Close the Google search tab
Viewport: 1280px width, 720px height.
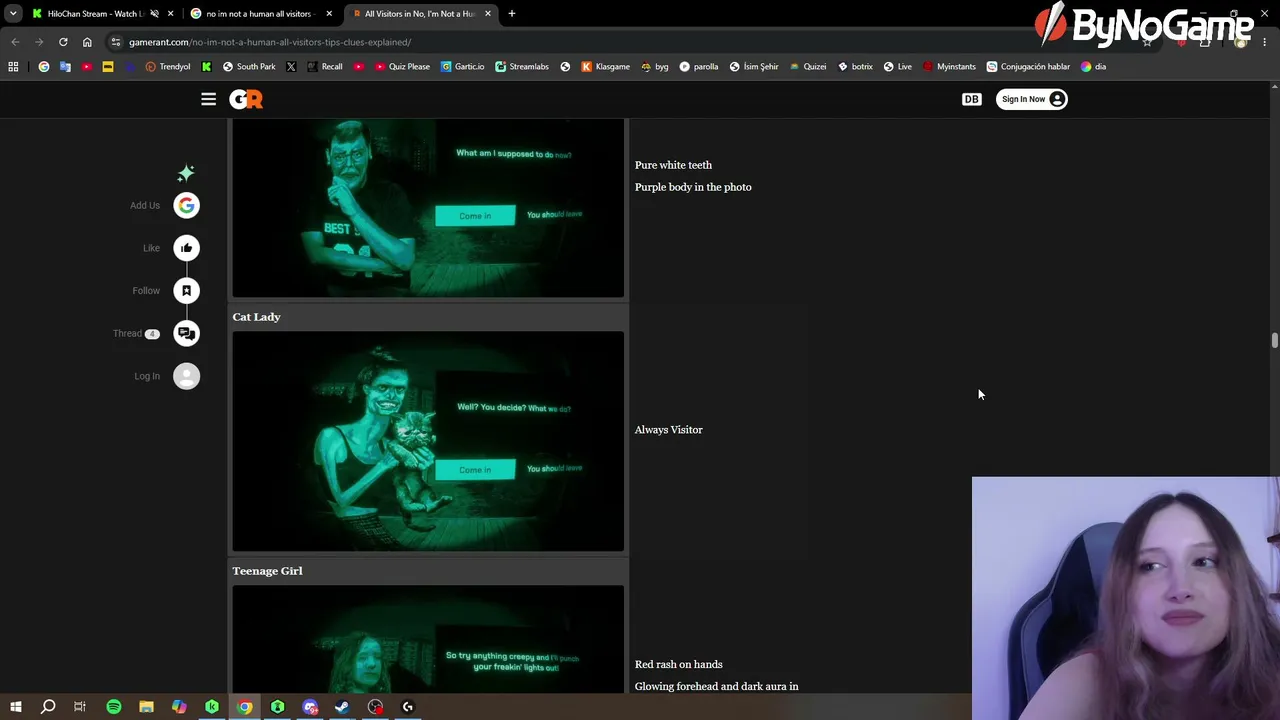(x=329, y=14)
